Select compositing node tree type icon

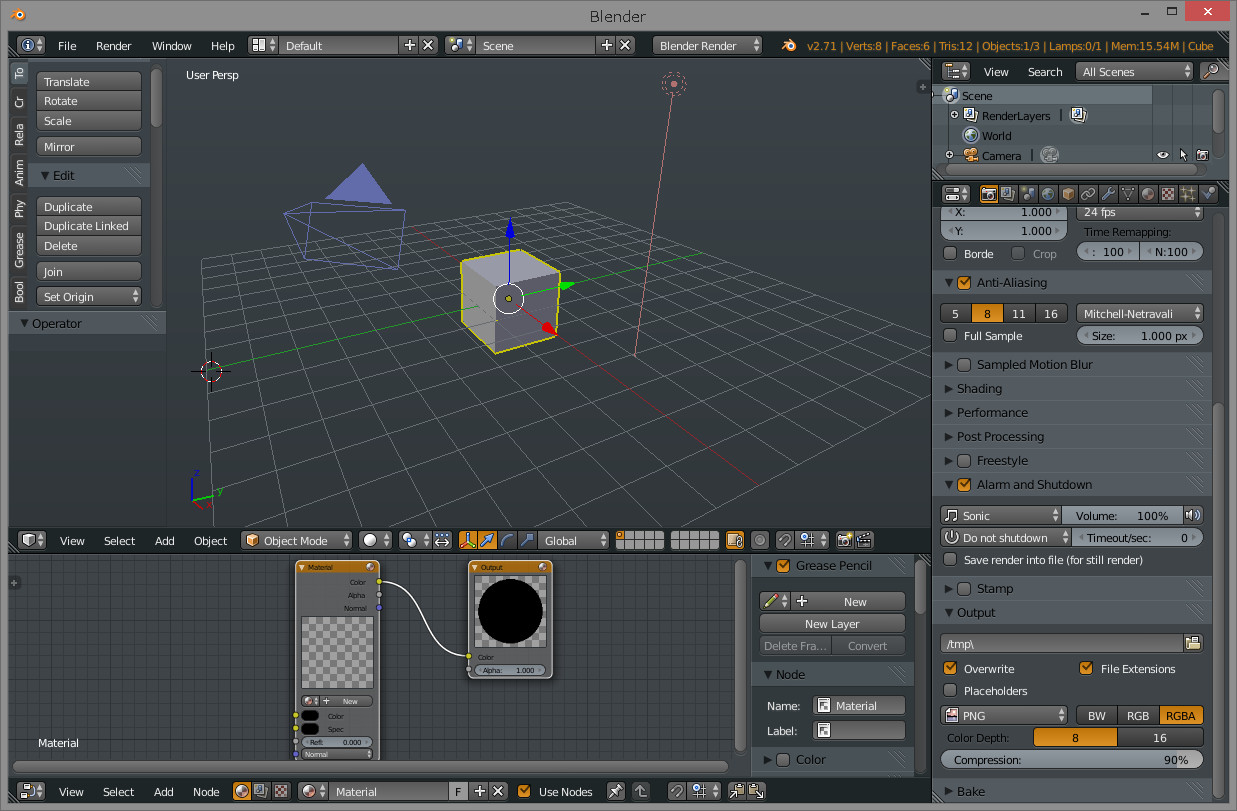click(262, 791)
